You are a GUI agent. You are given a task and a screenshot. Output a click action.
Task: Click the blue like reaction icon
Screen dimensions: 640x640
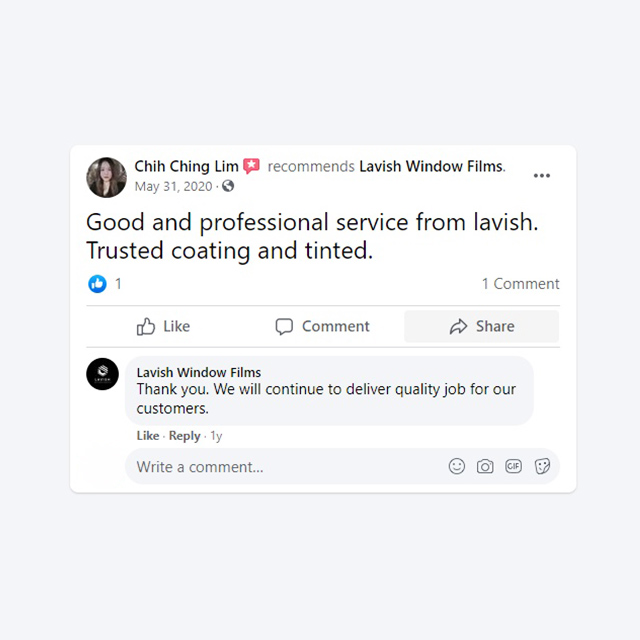(97, 284)
